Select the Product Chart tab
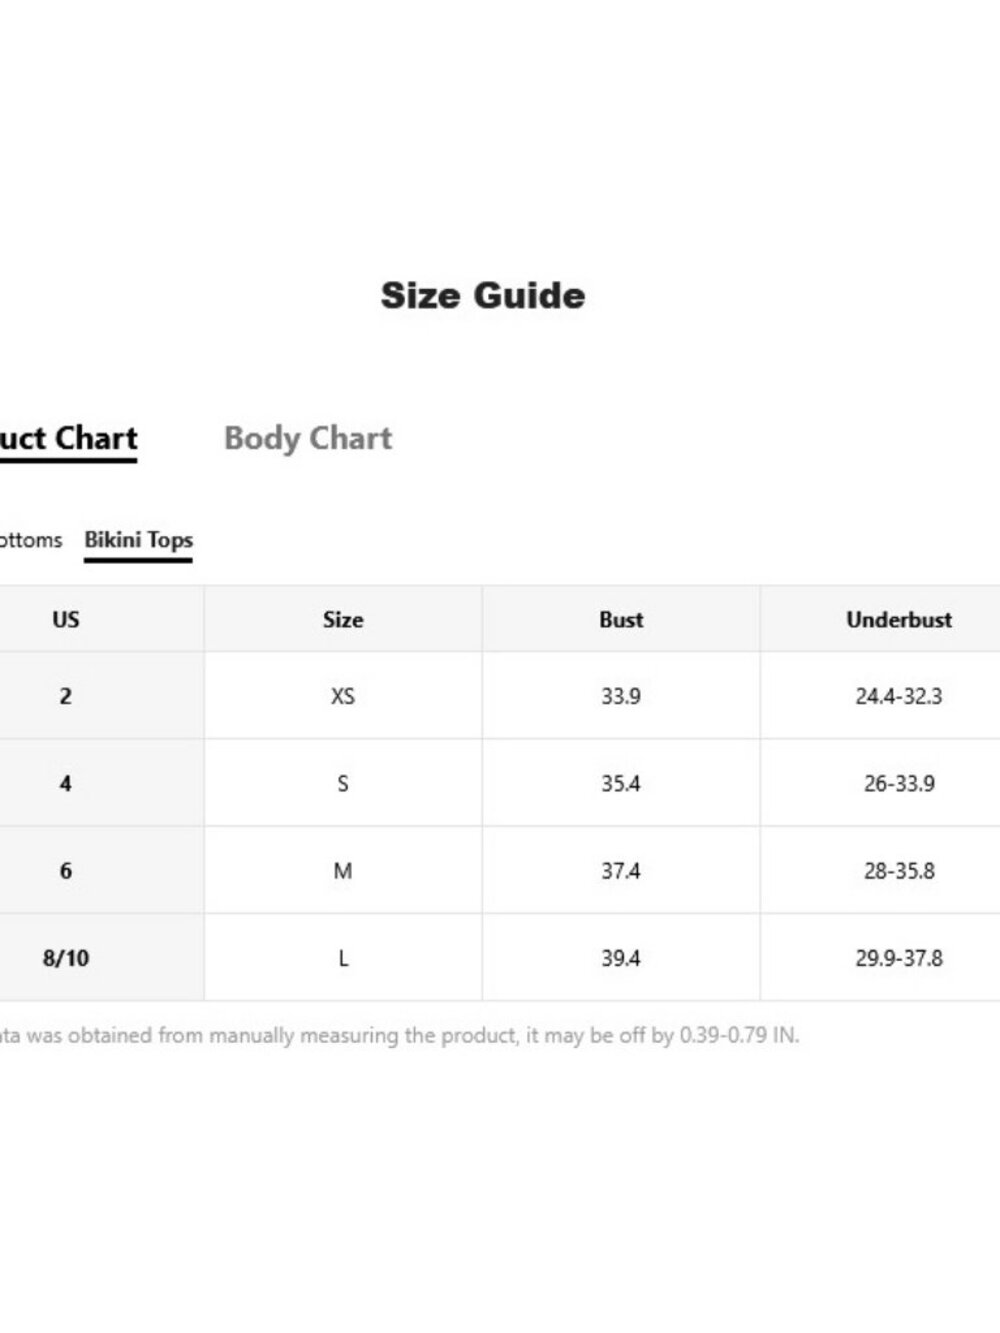The image size is (1000, 1333). (68, 439)
